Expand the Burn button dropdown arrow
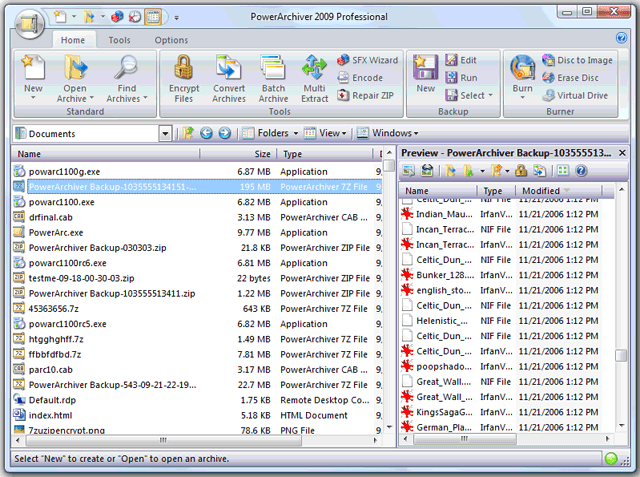The height and width of the screenshot is (477, 640). pyautogui.click(x=522, y=98)
